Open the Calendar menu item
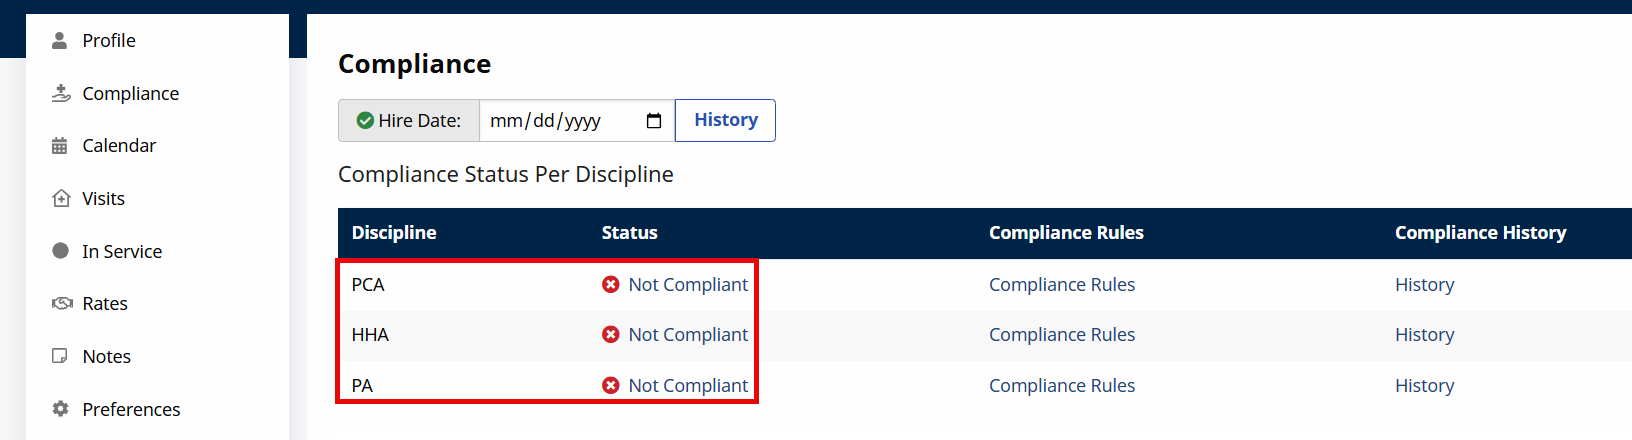This screenshot has height=440, width=1632. (x=119, y=146)
